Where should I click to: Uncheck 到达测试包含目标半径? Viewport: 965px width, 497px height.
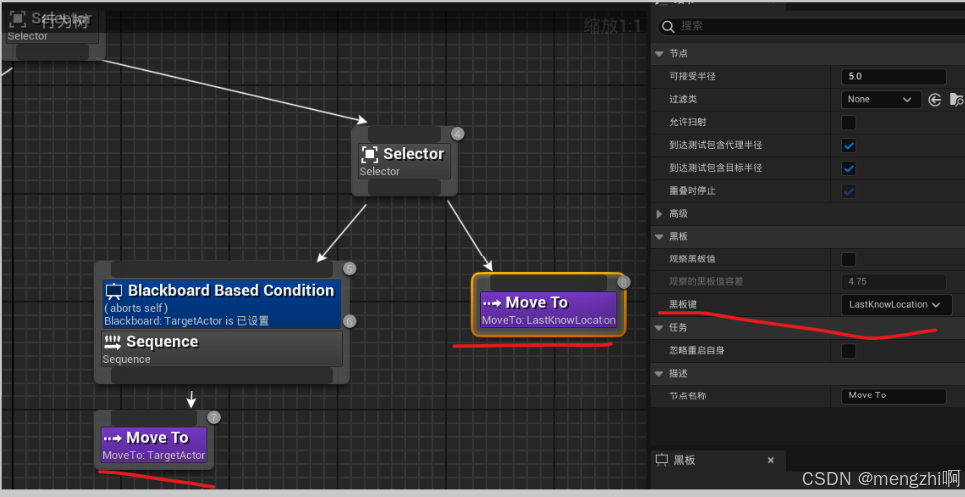[849, 168]
